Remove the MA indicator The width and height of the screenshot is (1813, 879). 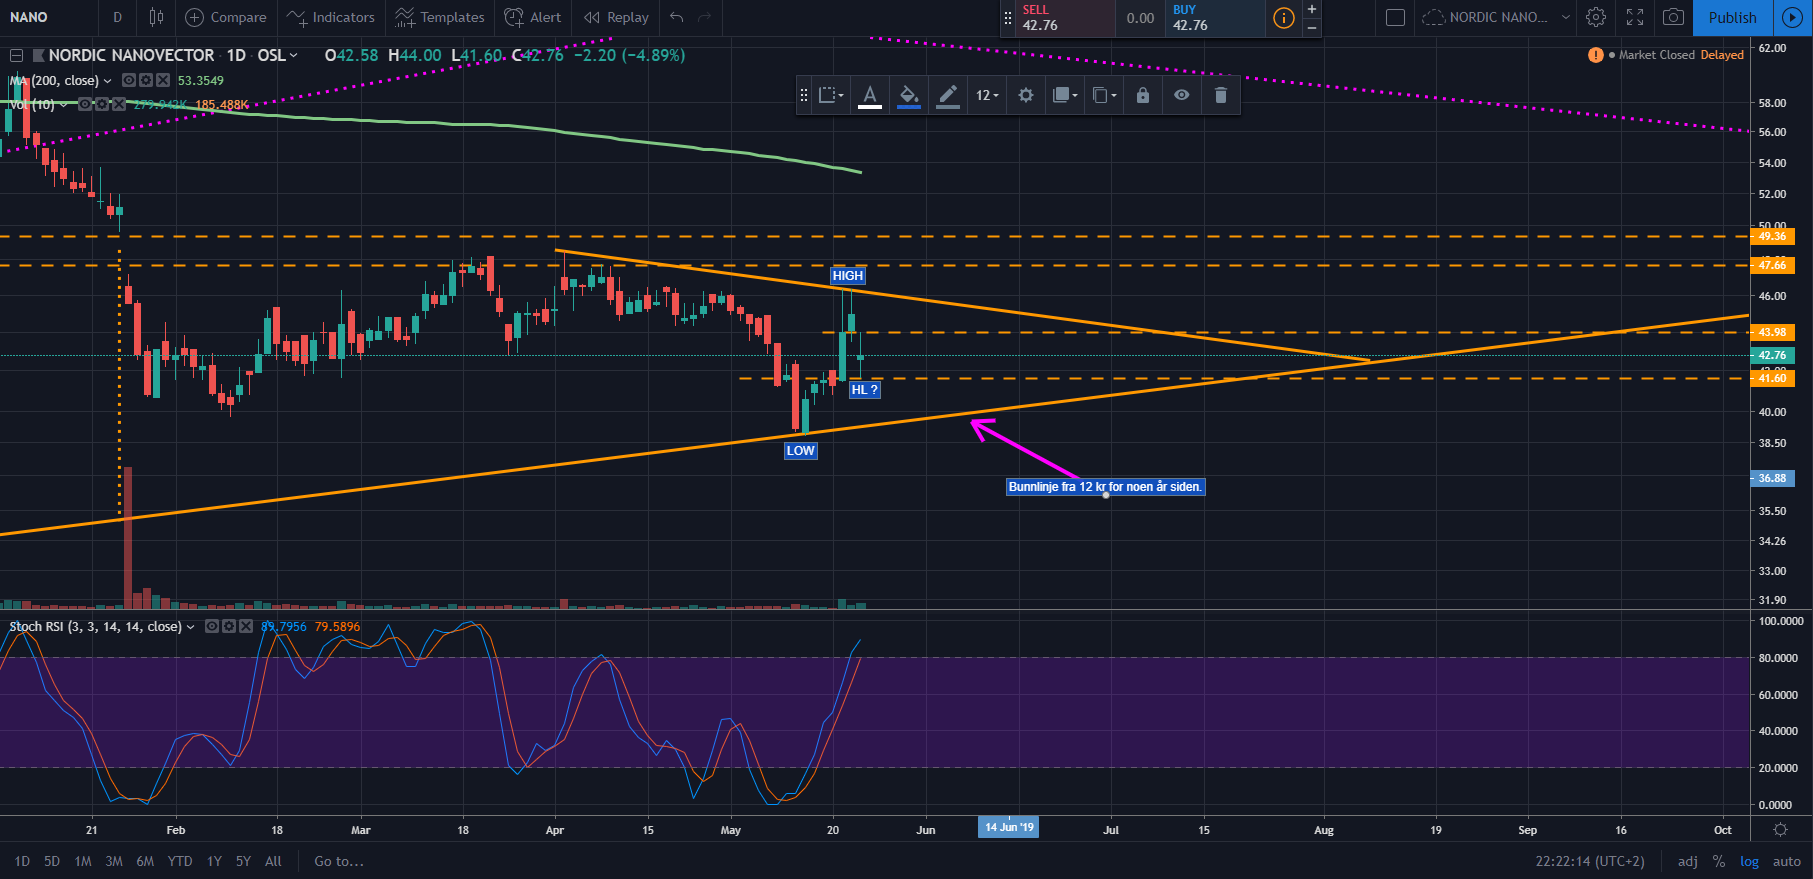(x=163, y=80)
